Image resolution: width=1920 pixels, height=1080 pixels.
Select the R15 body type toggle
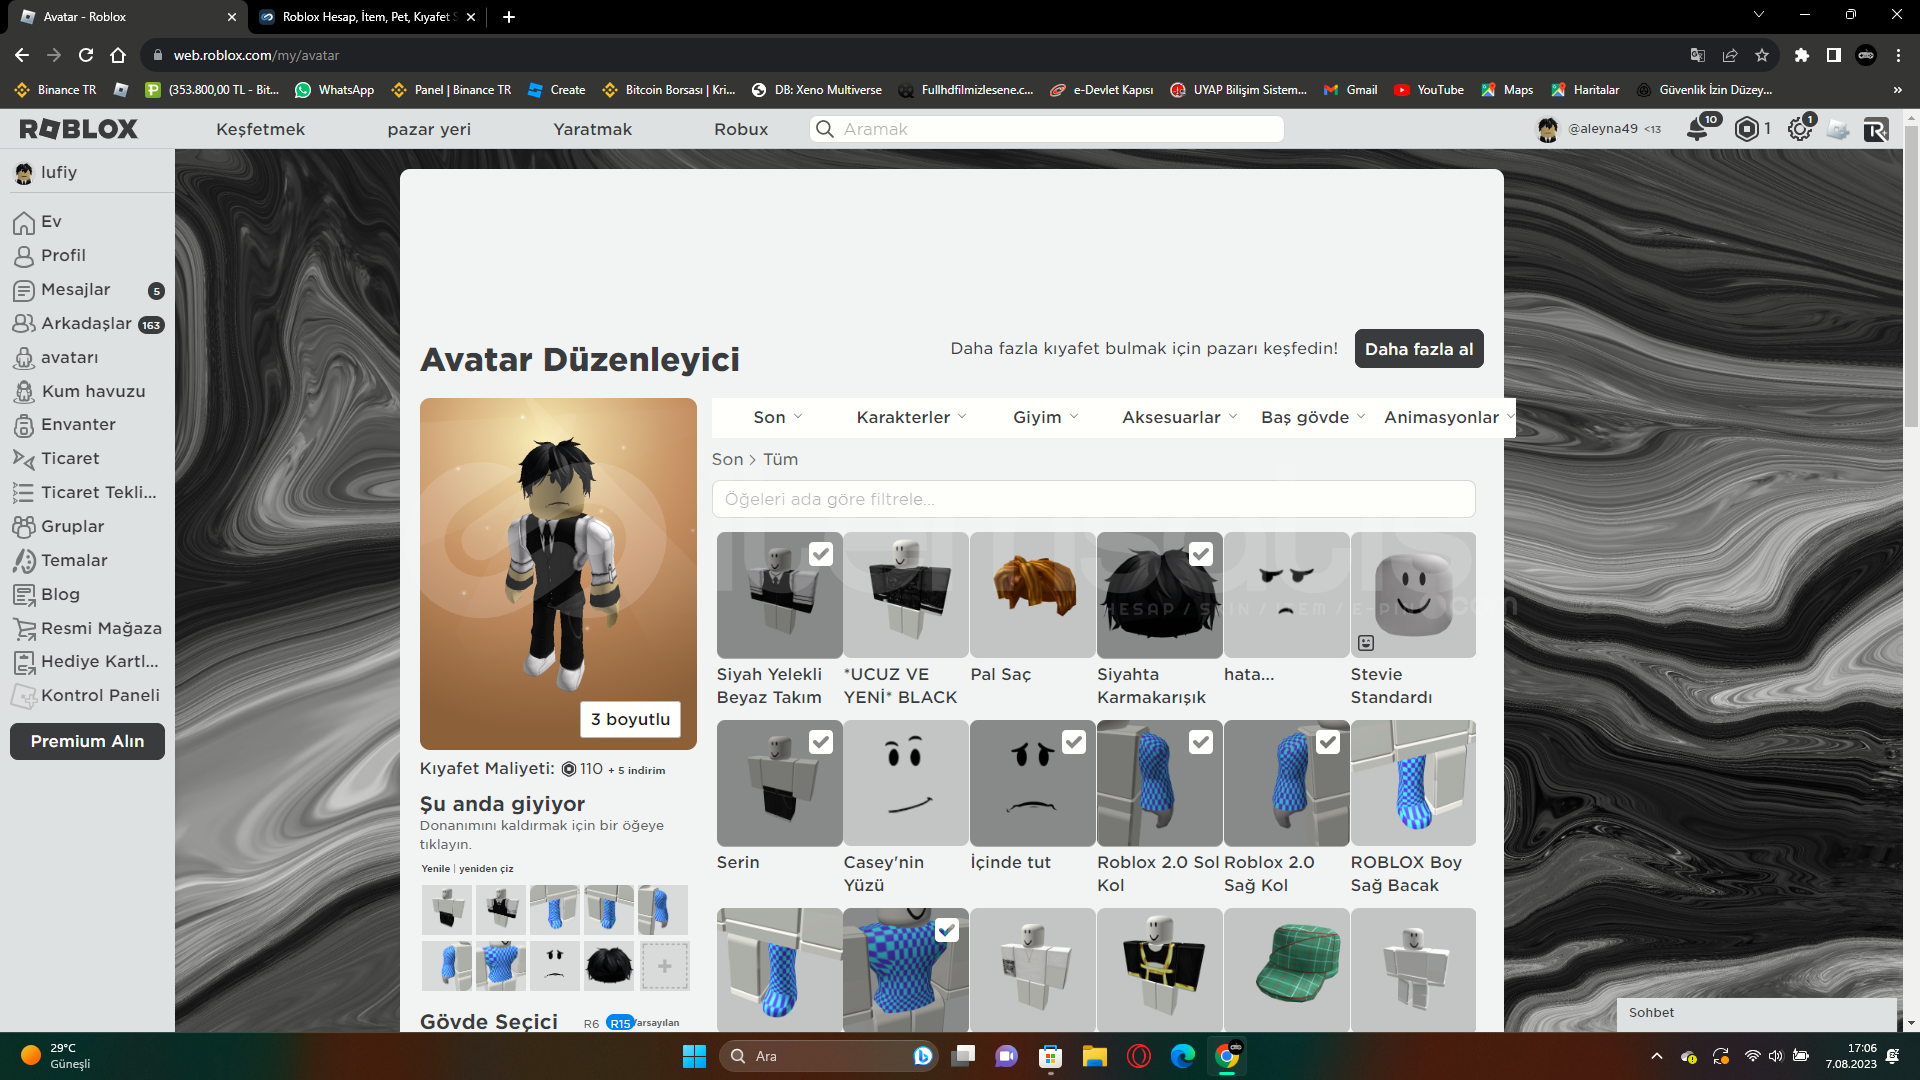click(620, 1023)
